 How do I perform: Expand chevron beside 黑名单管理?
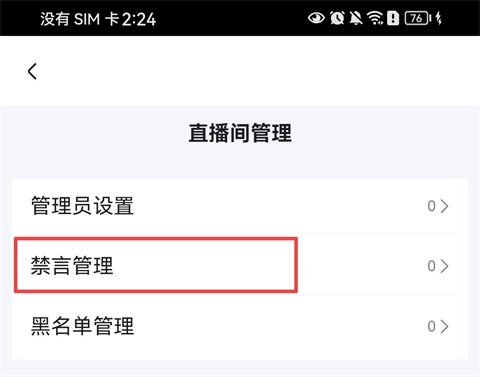[445, 326]
